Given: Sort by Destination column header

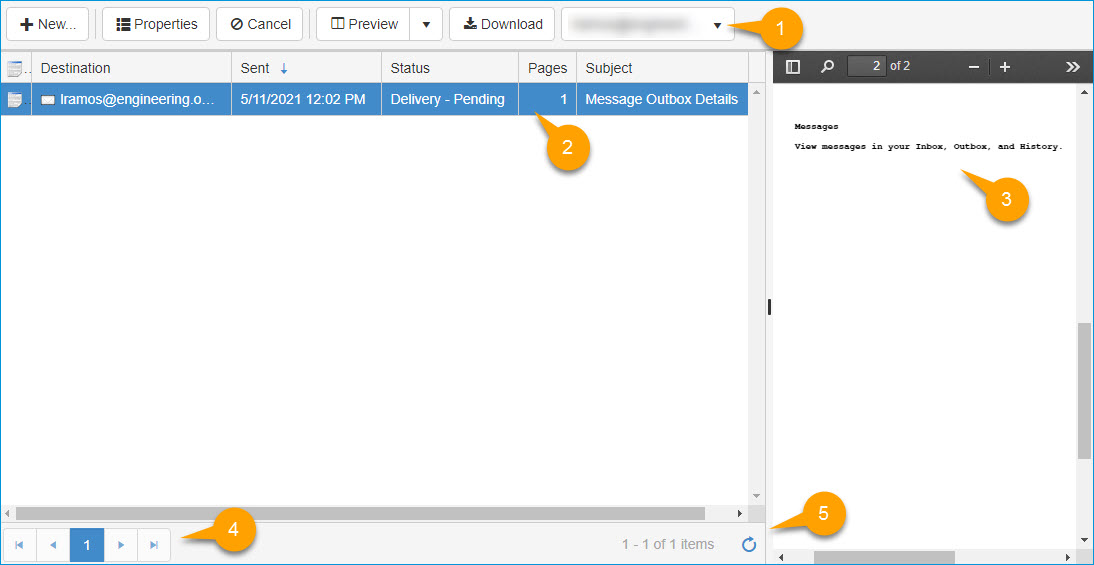Looking at the screenshot, I should pyautogui.click(x=132, y=68).
